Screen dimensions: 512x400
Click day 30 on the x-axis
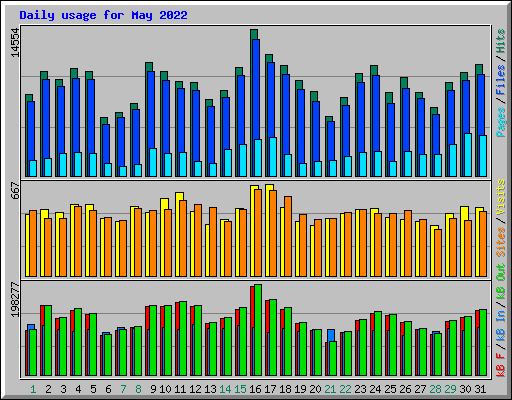point(465,389)
